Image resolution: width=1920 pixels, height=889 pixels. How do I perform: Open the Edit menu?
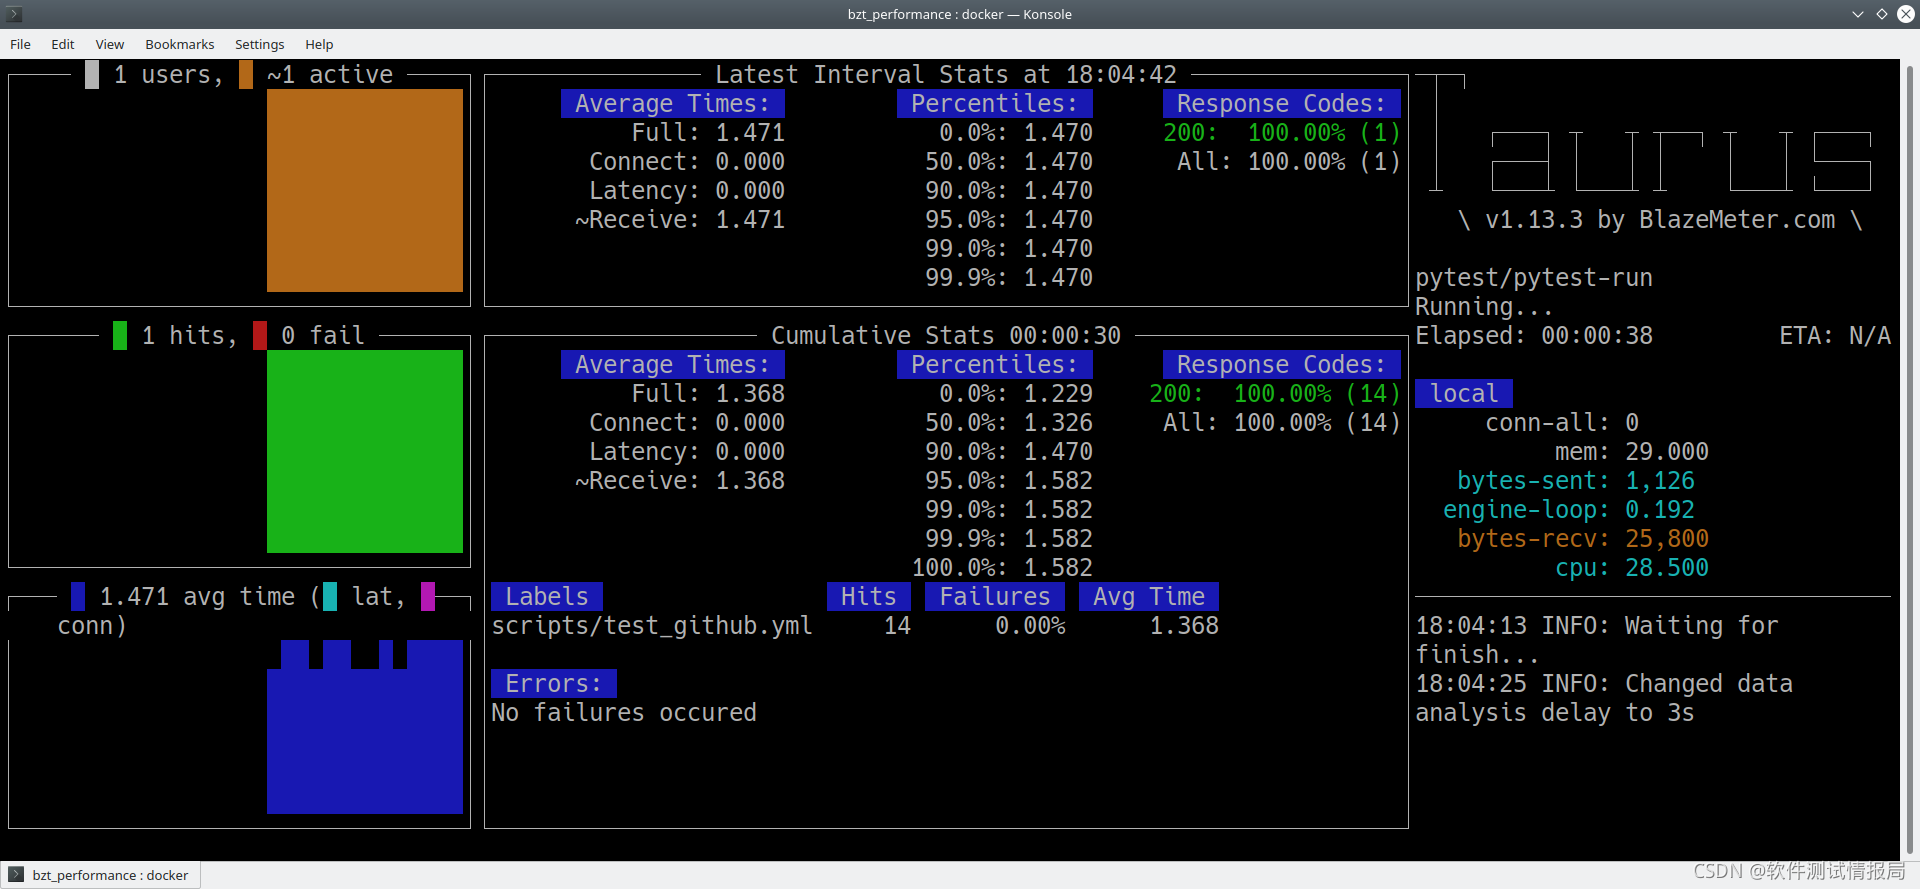tap(63, 44)
